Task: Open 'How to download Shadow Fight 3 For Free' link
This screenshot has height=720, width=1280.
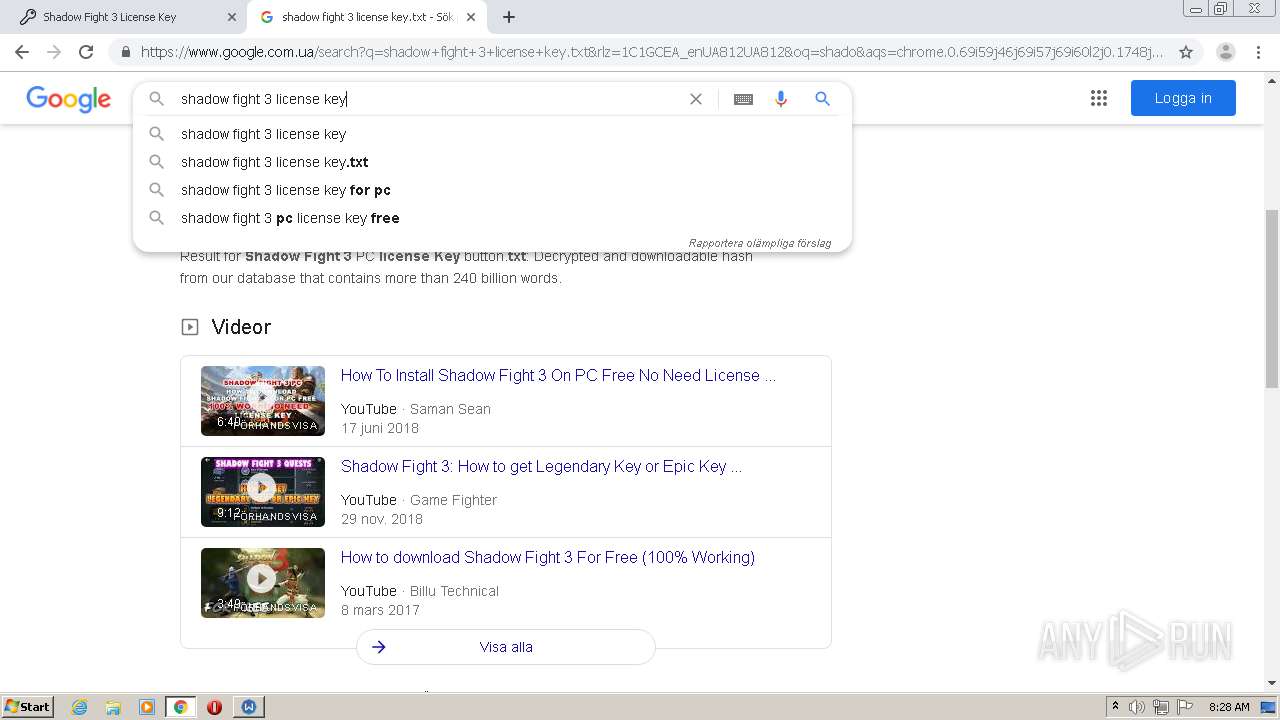Action: click(548, 557)
